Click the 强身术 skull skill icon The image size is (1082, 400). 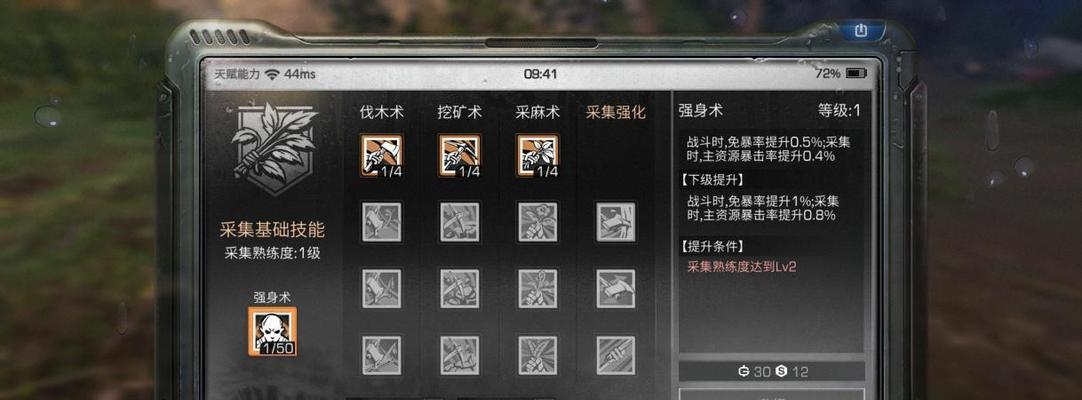pos(273,332)
